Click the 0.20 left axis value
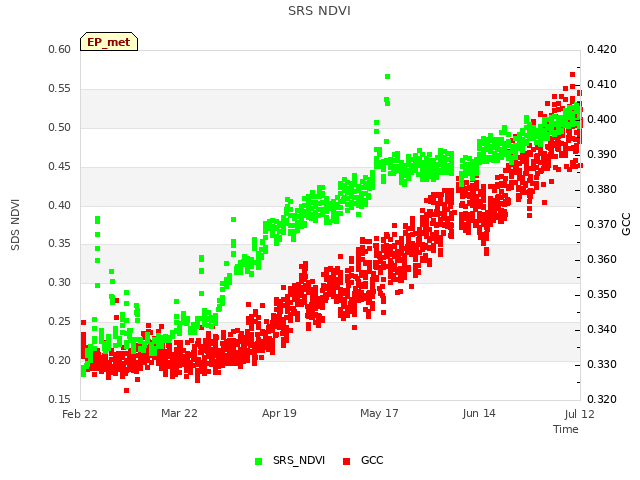This screenshot has width=640, height=480. 60,360
